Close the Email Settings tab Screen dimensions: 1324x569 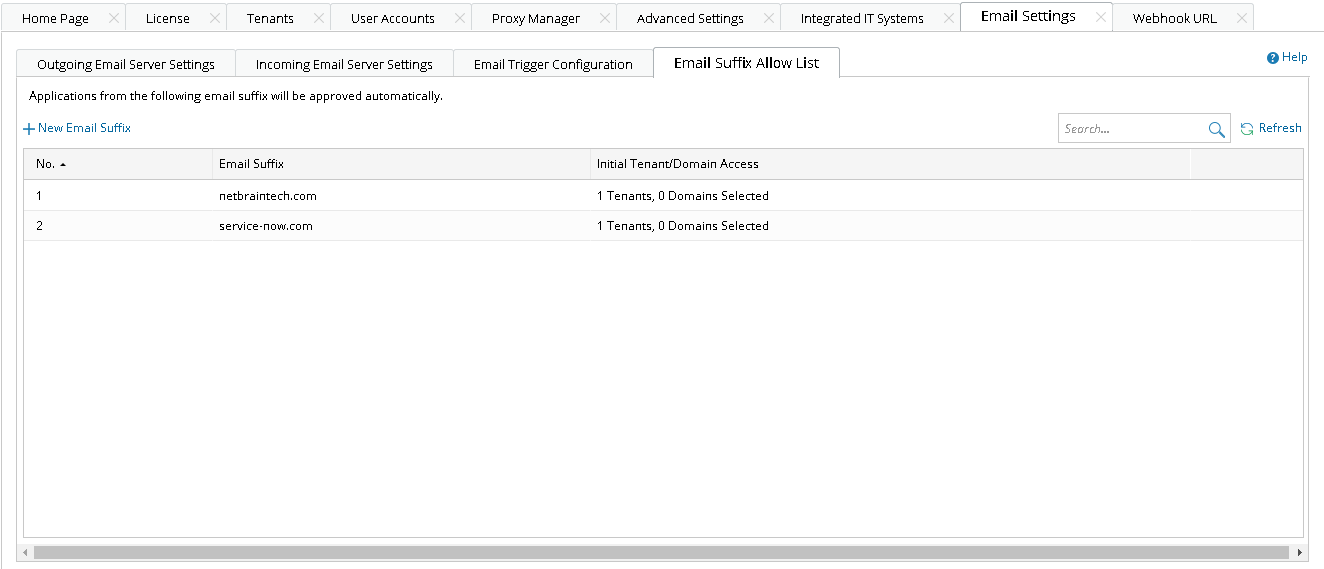pos(1100,18)
